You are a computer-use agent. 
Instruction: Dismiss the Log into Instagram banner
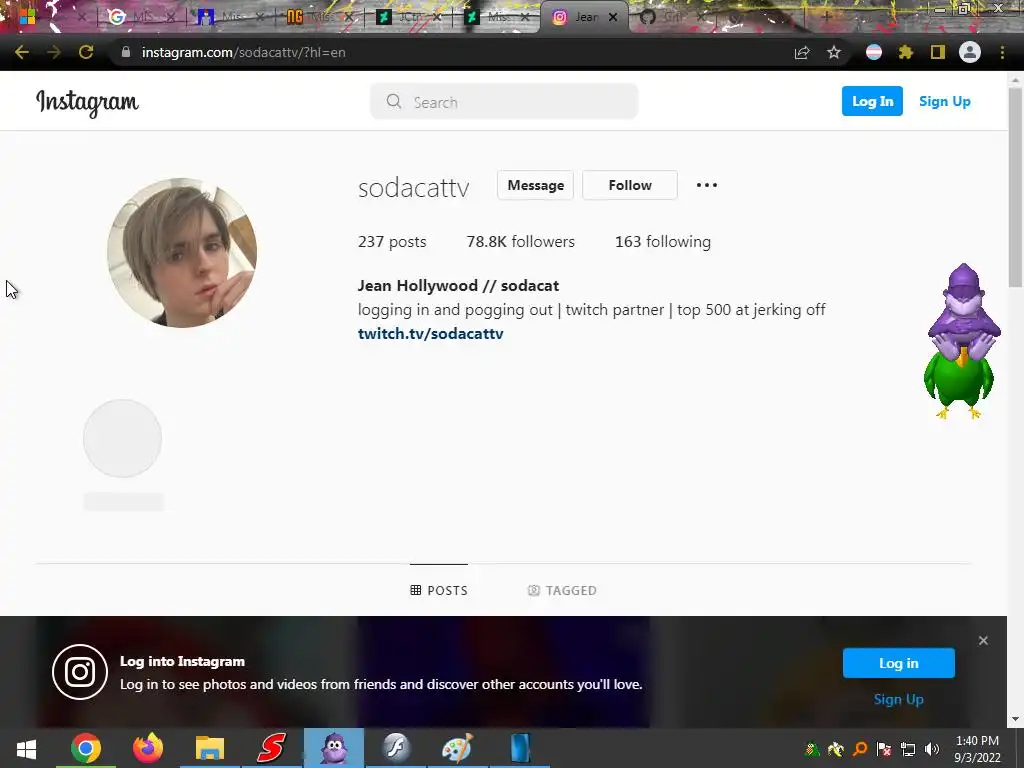click(x=983, y=641)
